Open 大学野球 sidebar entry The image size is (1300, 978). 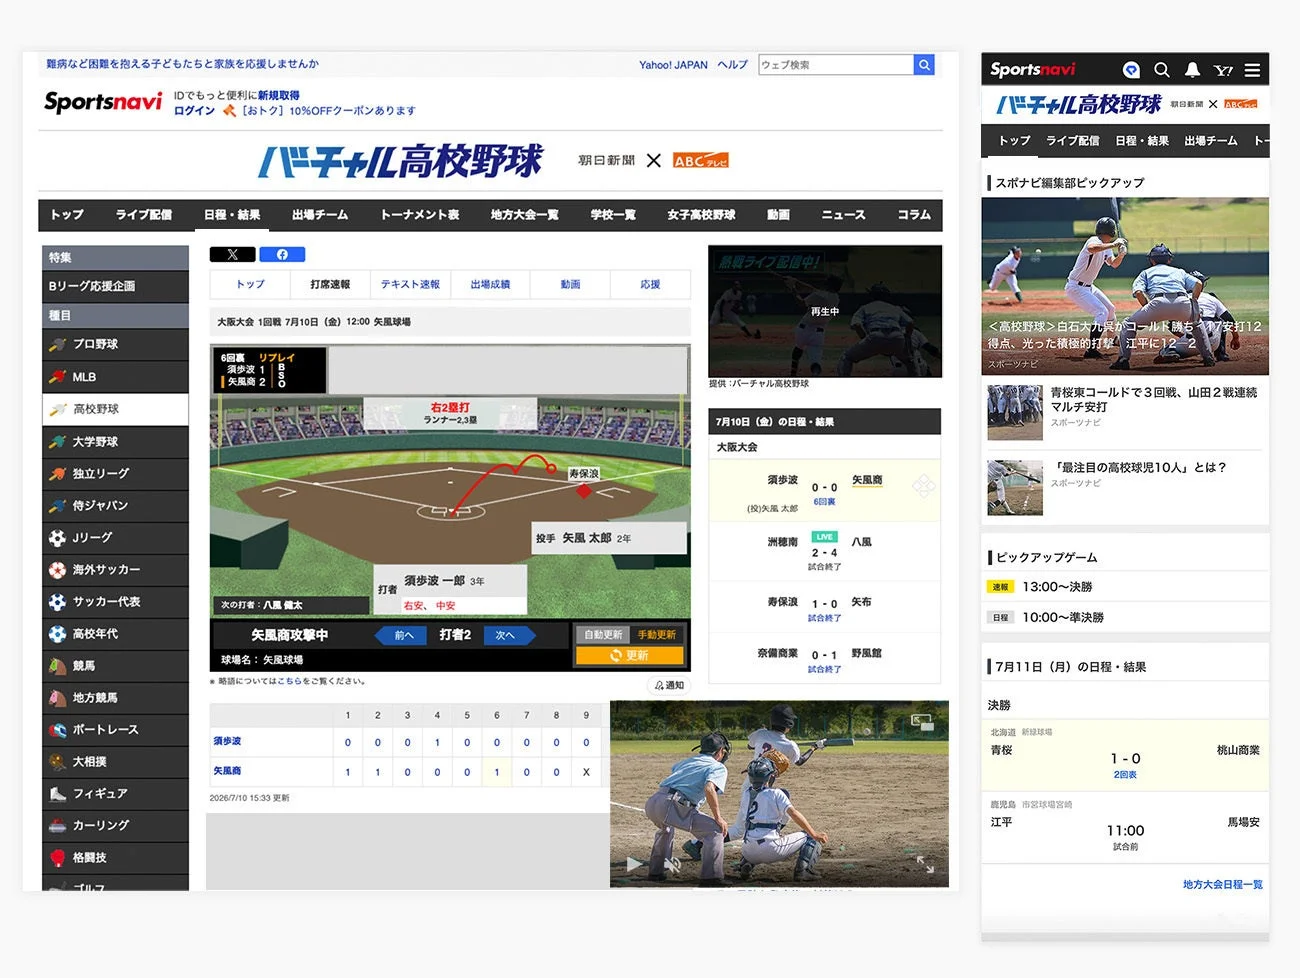click(115, 441)
